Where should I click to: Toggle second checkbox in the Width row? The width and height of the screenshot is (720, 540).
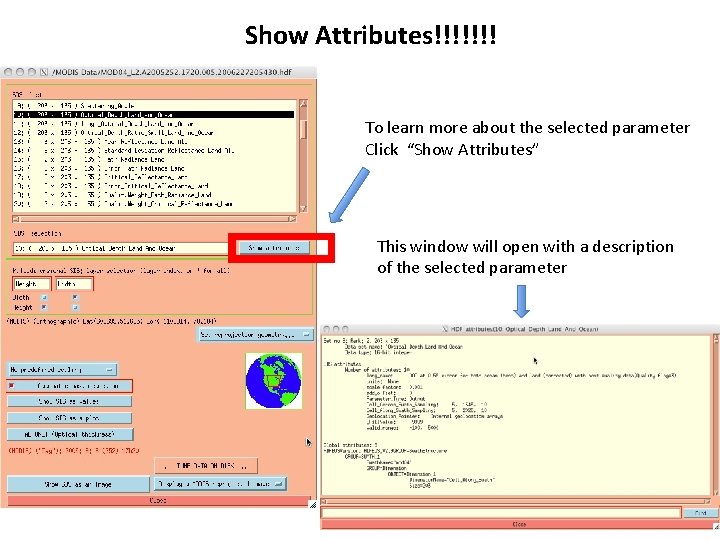(75, 298)
